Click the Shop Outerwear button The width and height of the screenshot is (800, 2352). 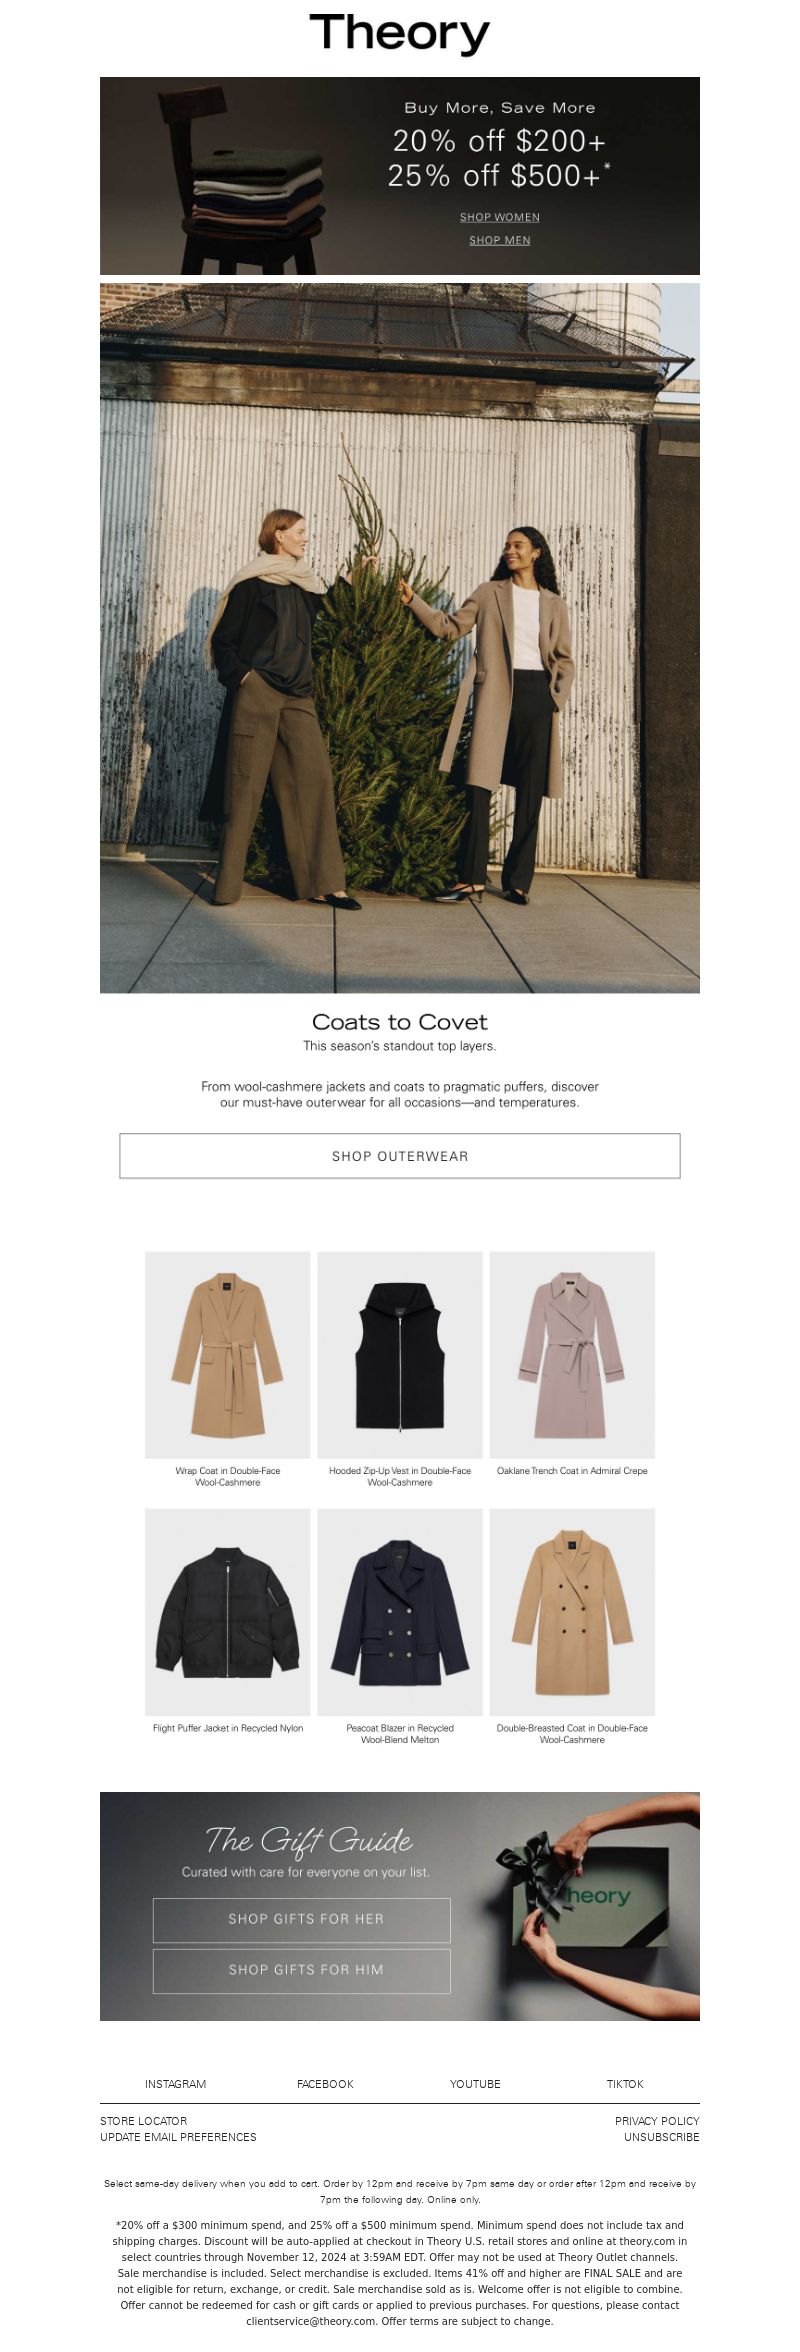(400, 1156)
